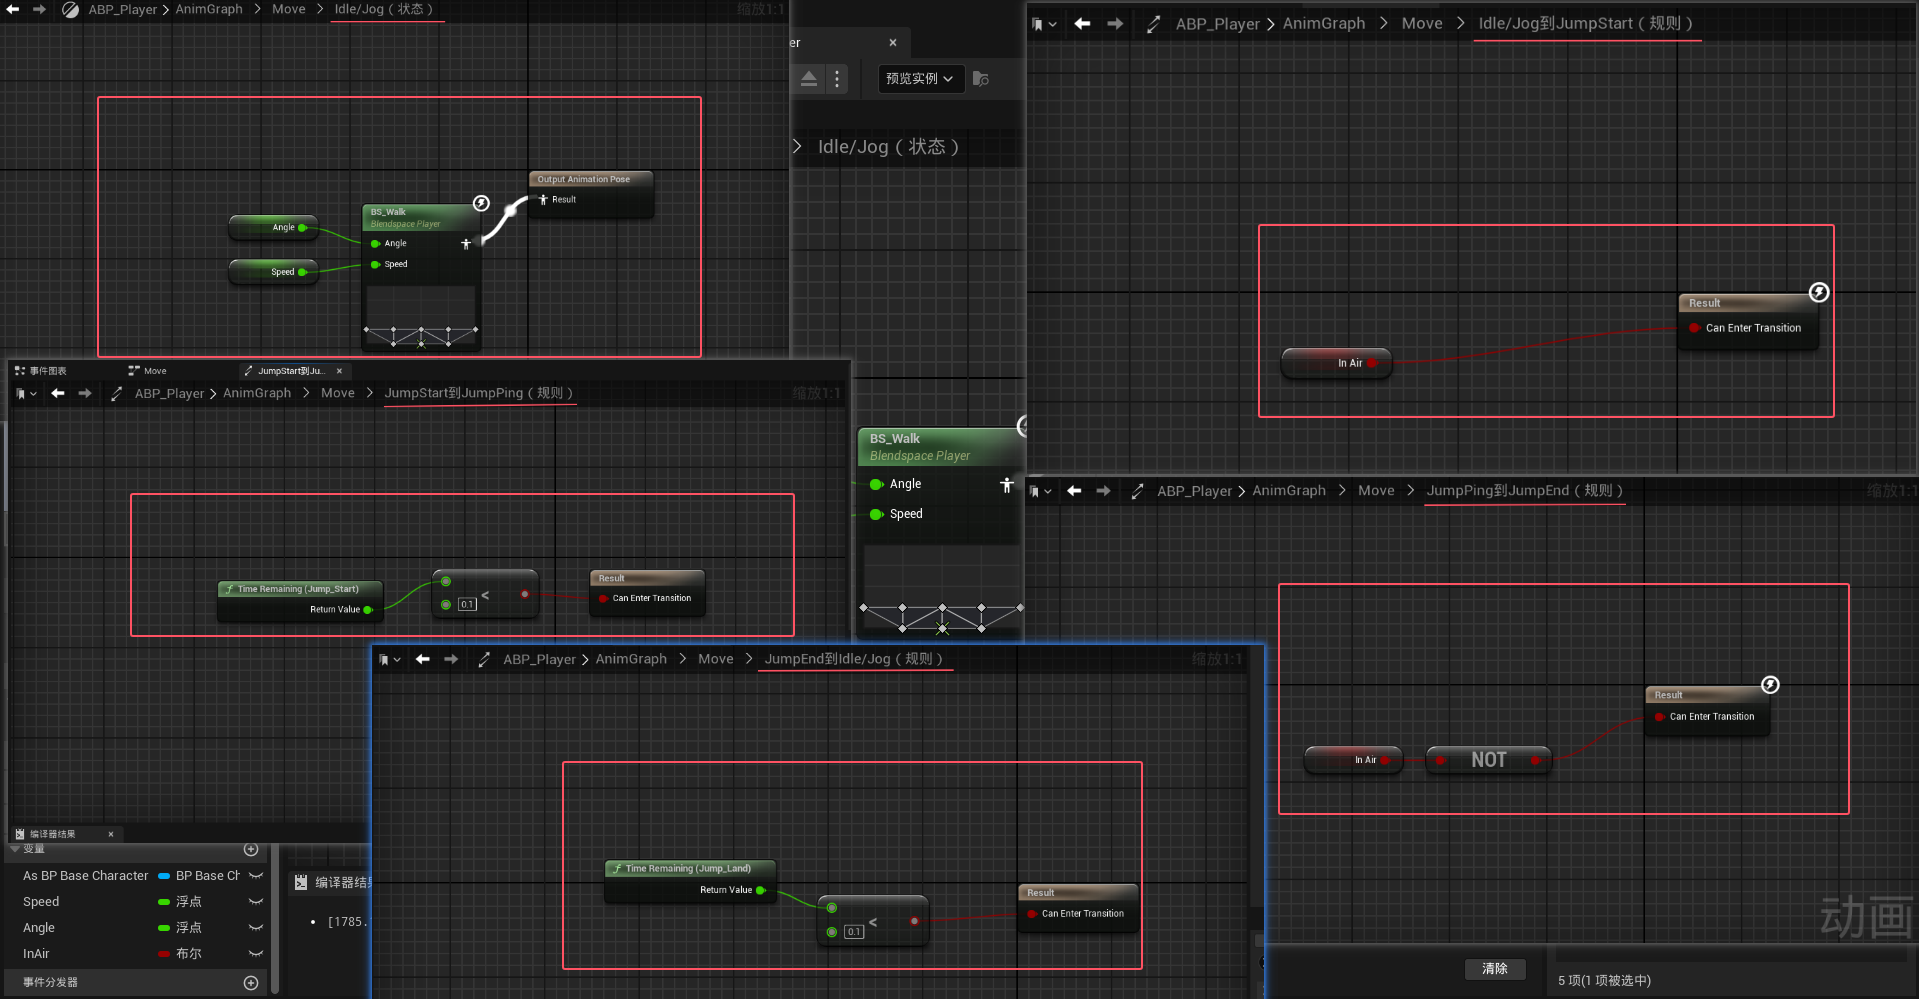Toggle visibility eye for Angle variable
Image resolution: width=1919 pixels, height=999 pixels.
coord(256,928)
